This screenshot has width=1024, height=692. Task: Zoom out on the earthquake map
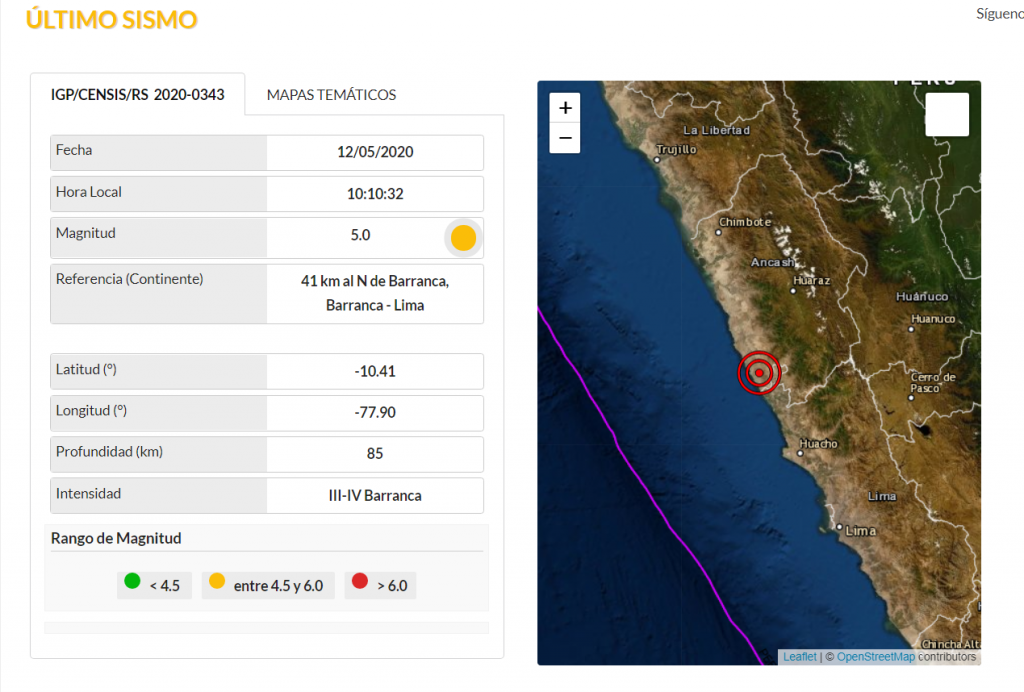(x=565, y=138)
